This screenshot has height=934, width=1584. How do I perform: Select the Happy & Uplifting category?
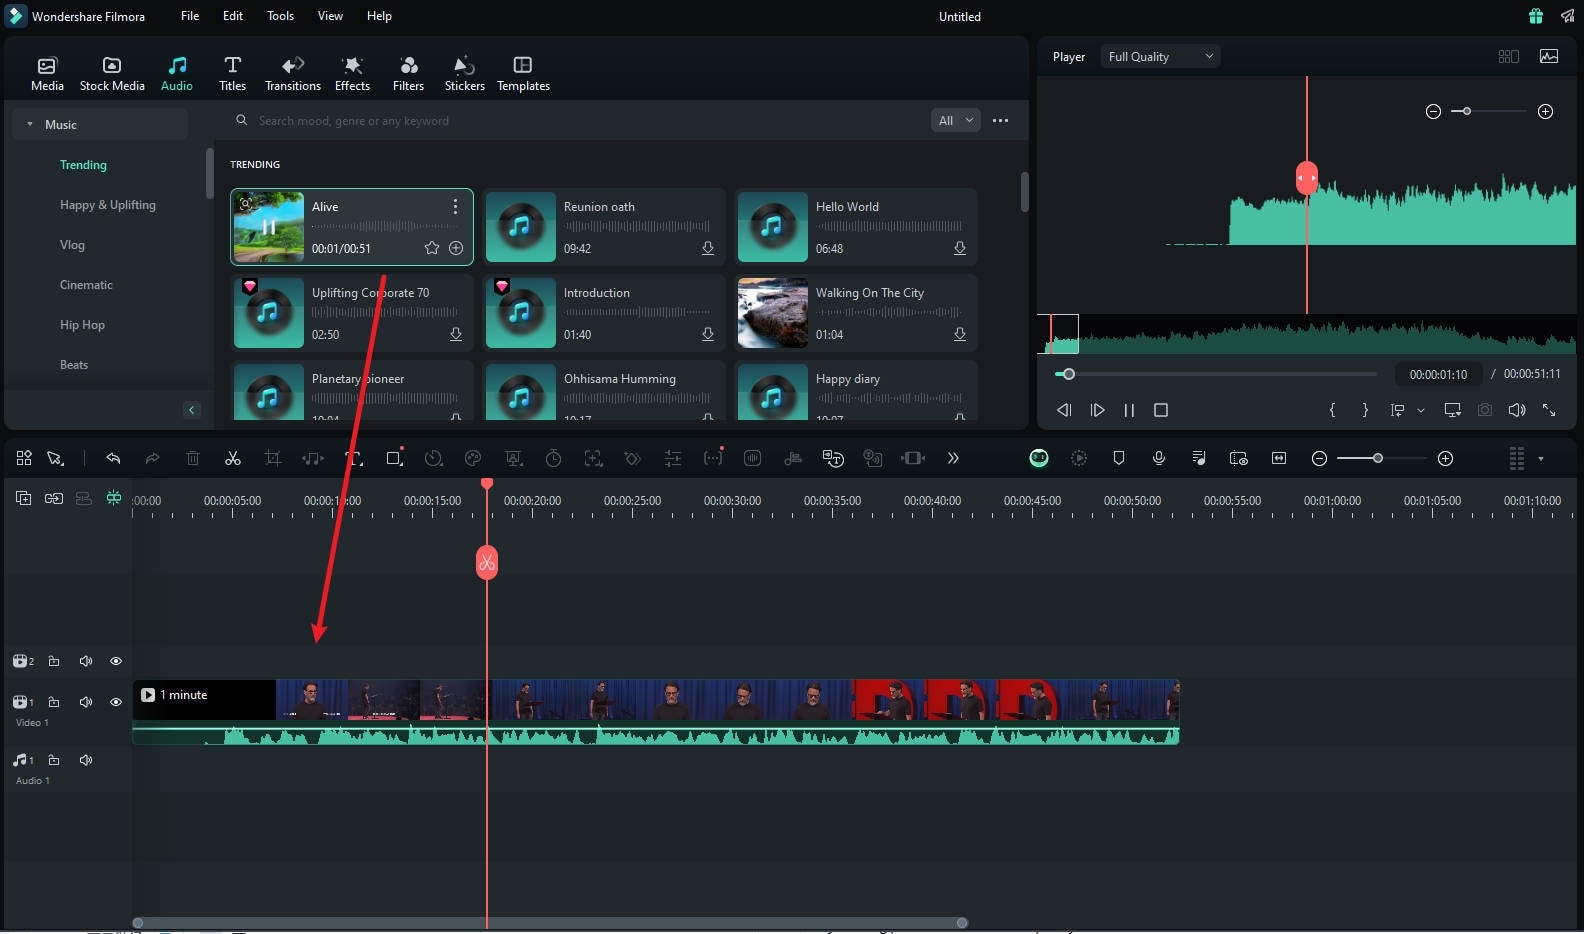[x=107, y=205]
